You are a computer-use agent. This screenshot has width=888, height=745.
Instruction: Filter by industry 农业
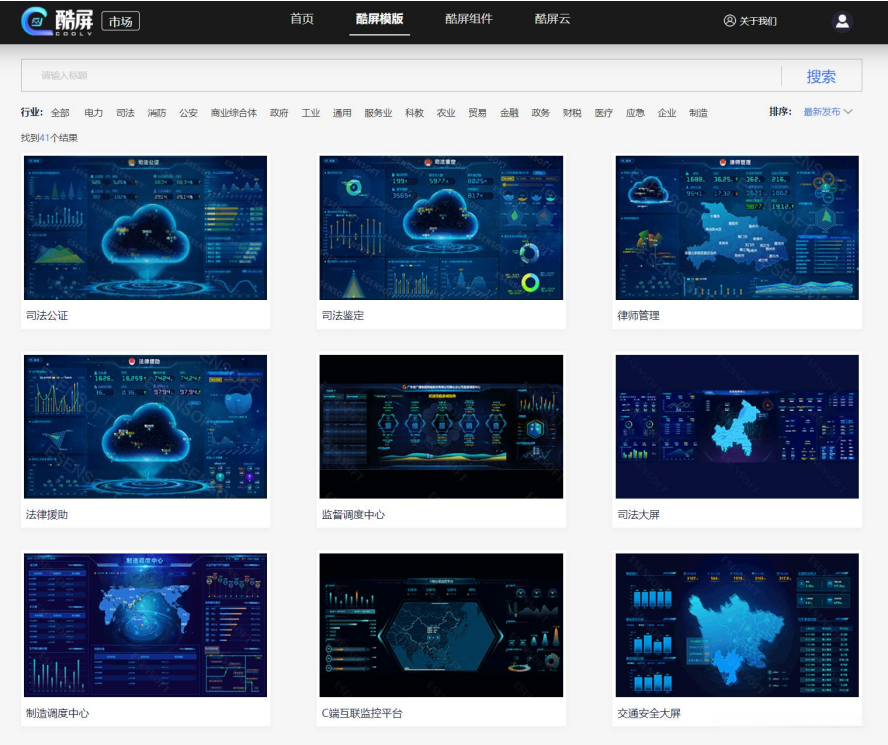(446, 113)
